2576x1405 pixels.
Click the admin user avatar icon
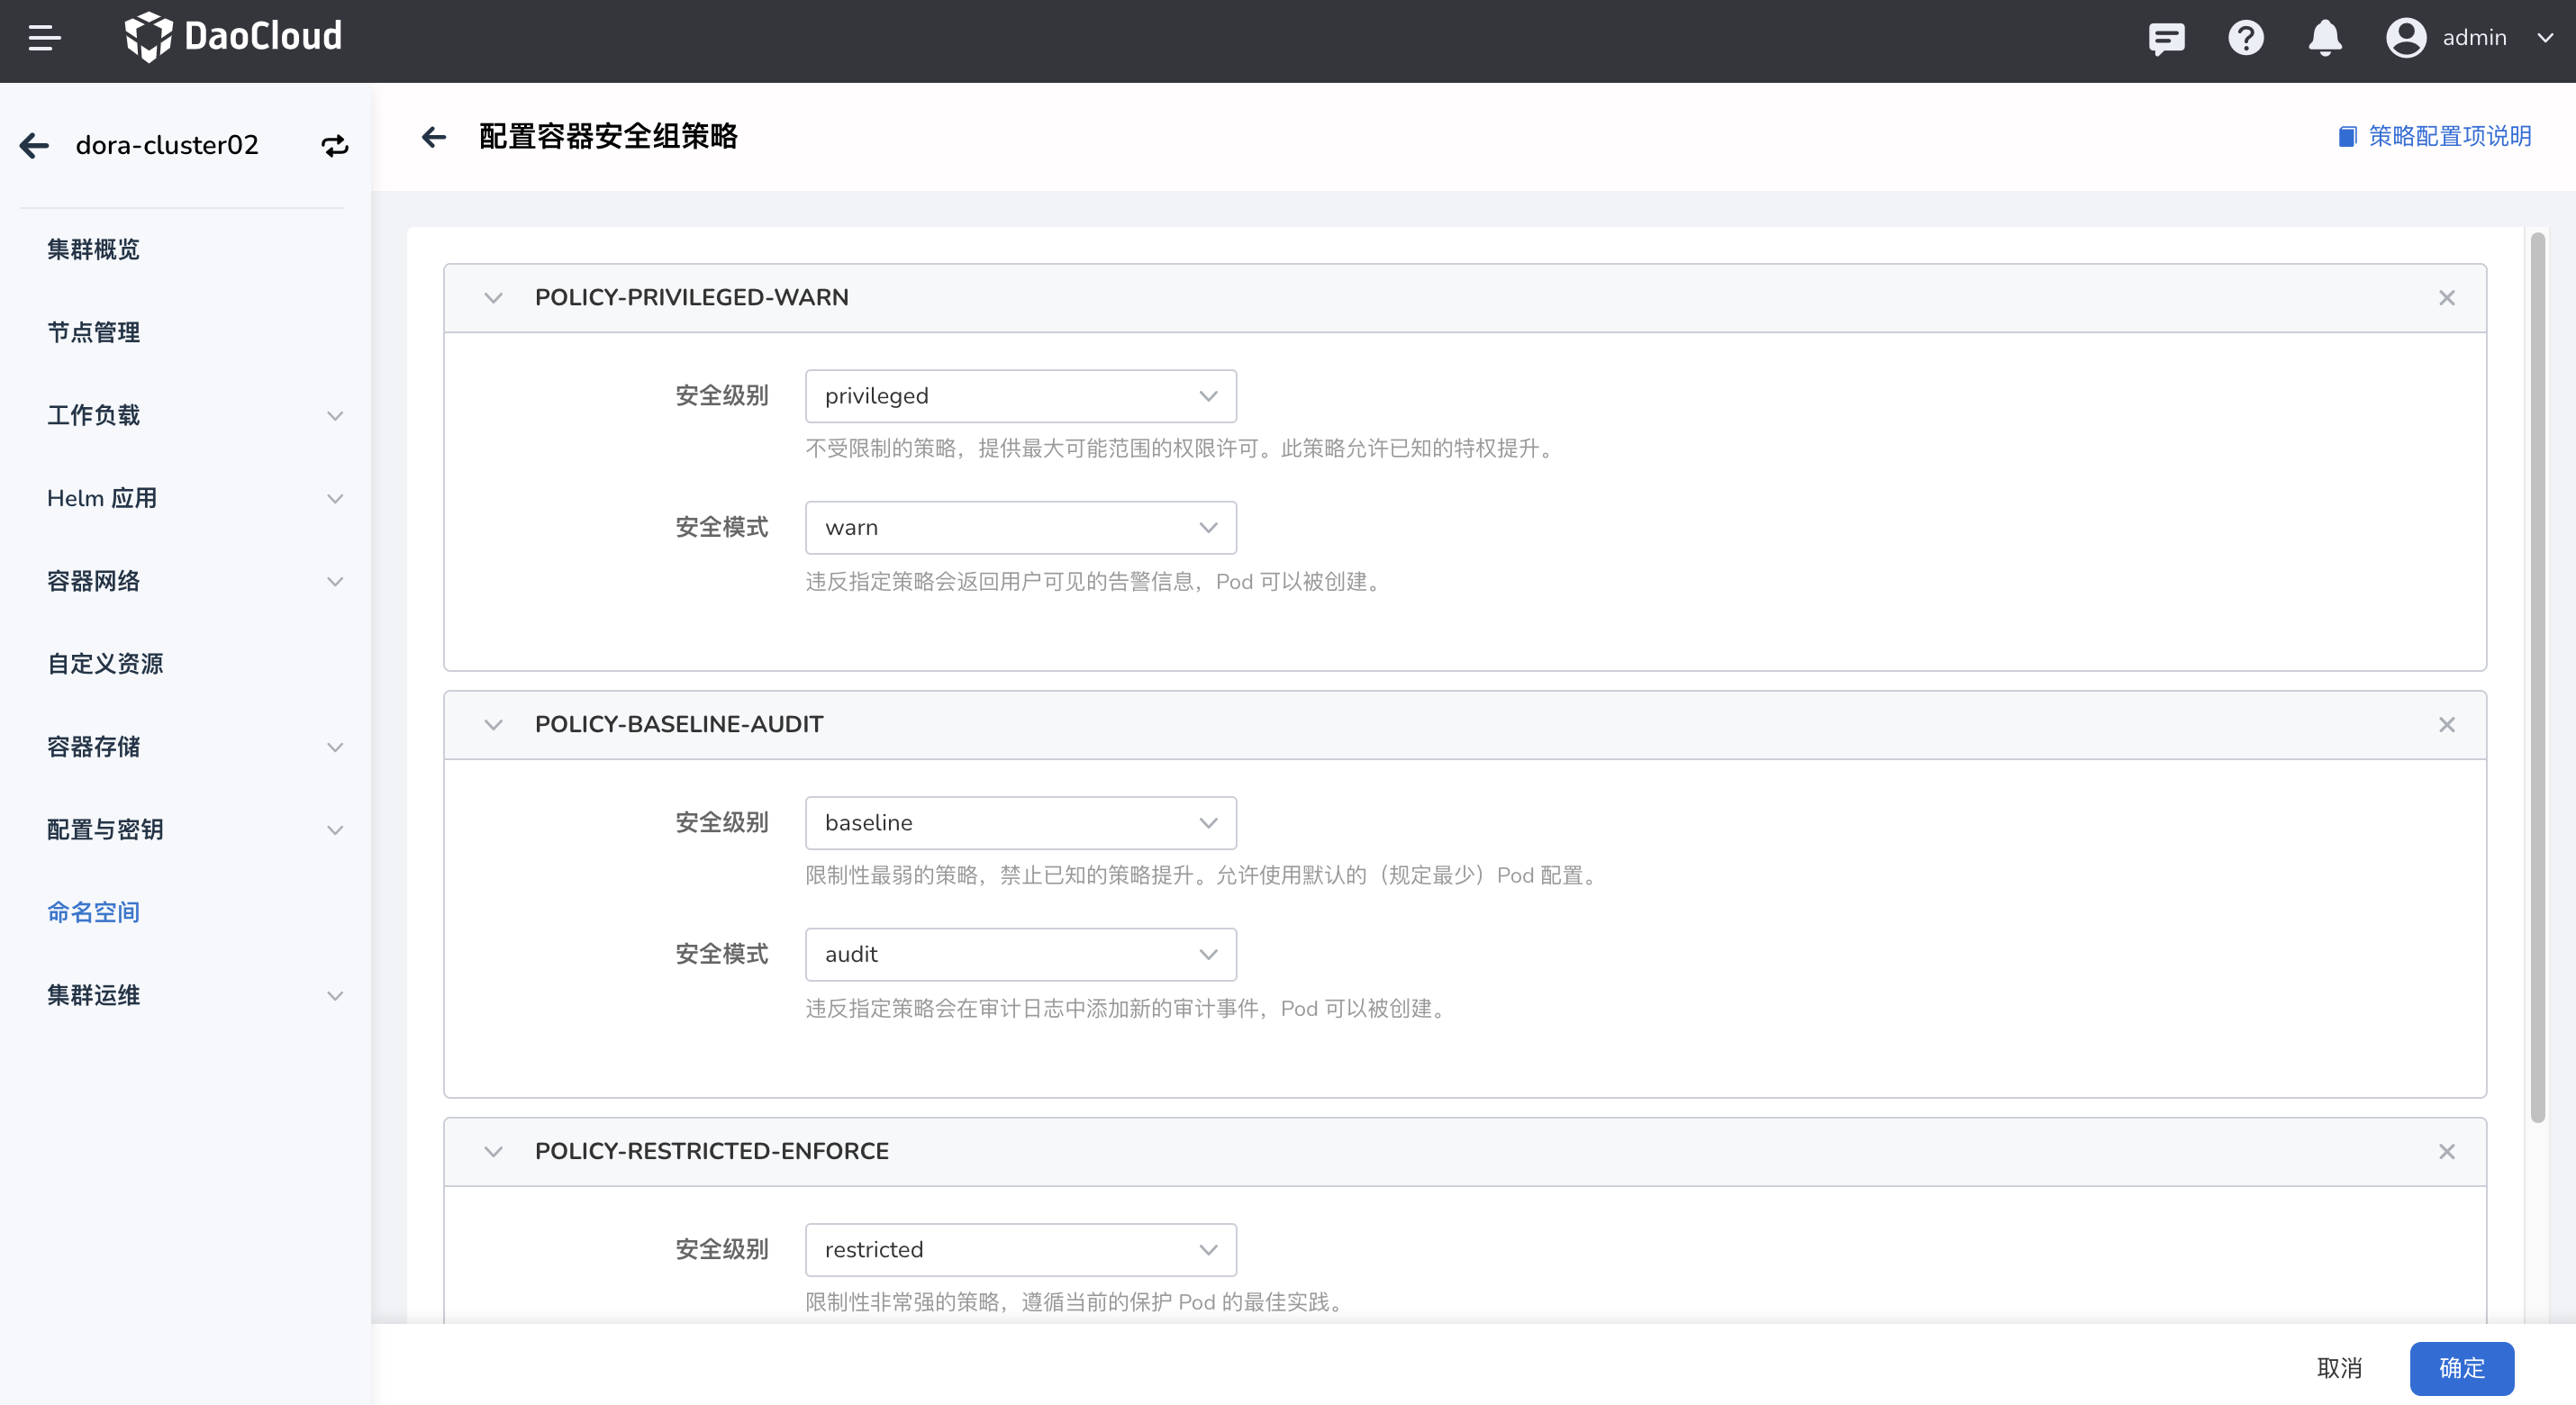click(x=2405, y=38)
